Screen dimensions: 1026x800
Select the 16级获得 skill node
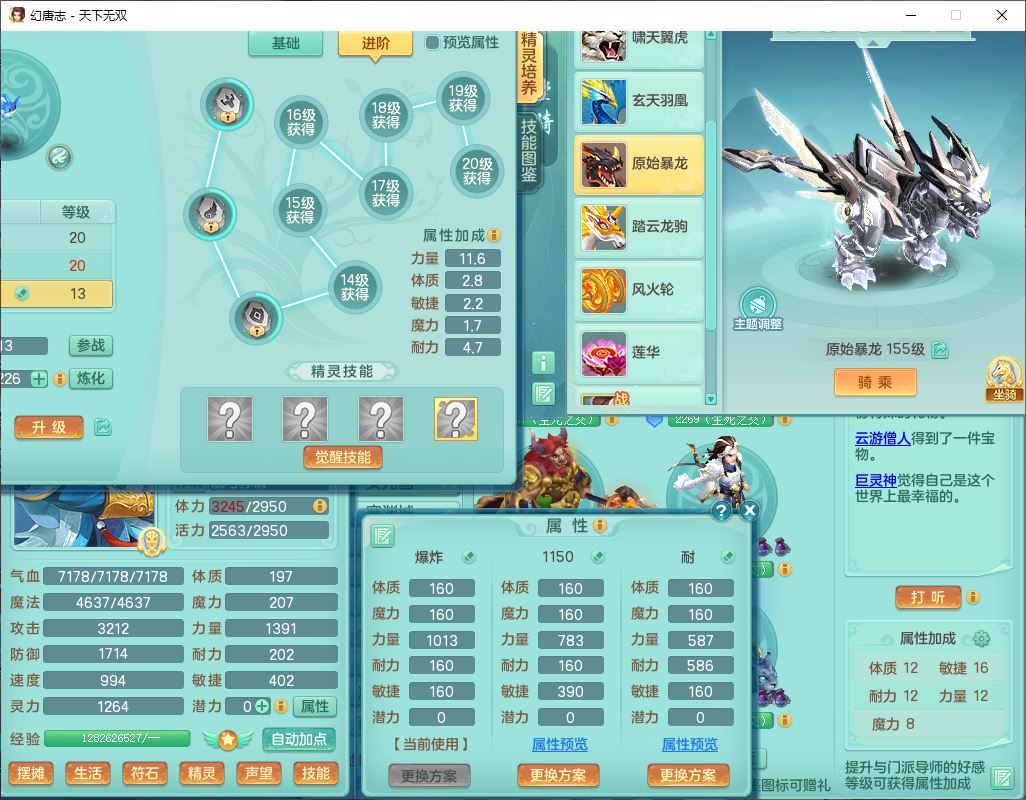tap(300, 122)
